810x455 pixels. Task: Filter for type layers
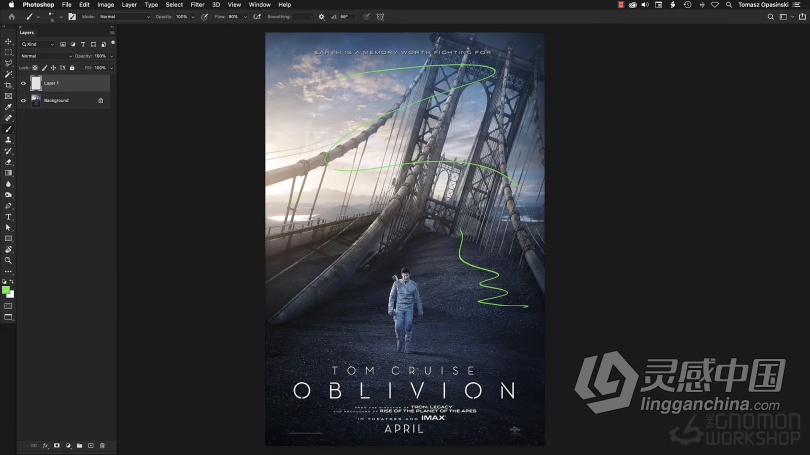(83, 44)
